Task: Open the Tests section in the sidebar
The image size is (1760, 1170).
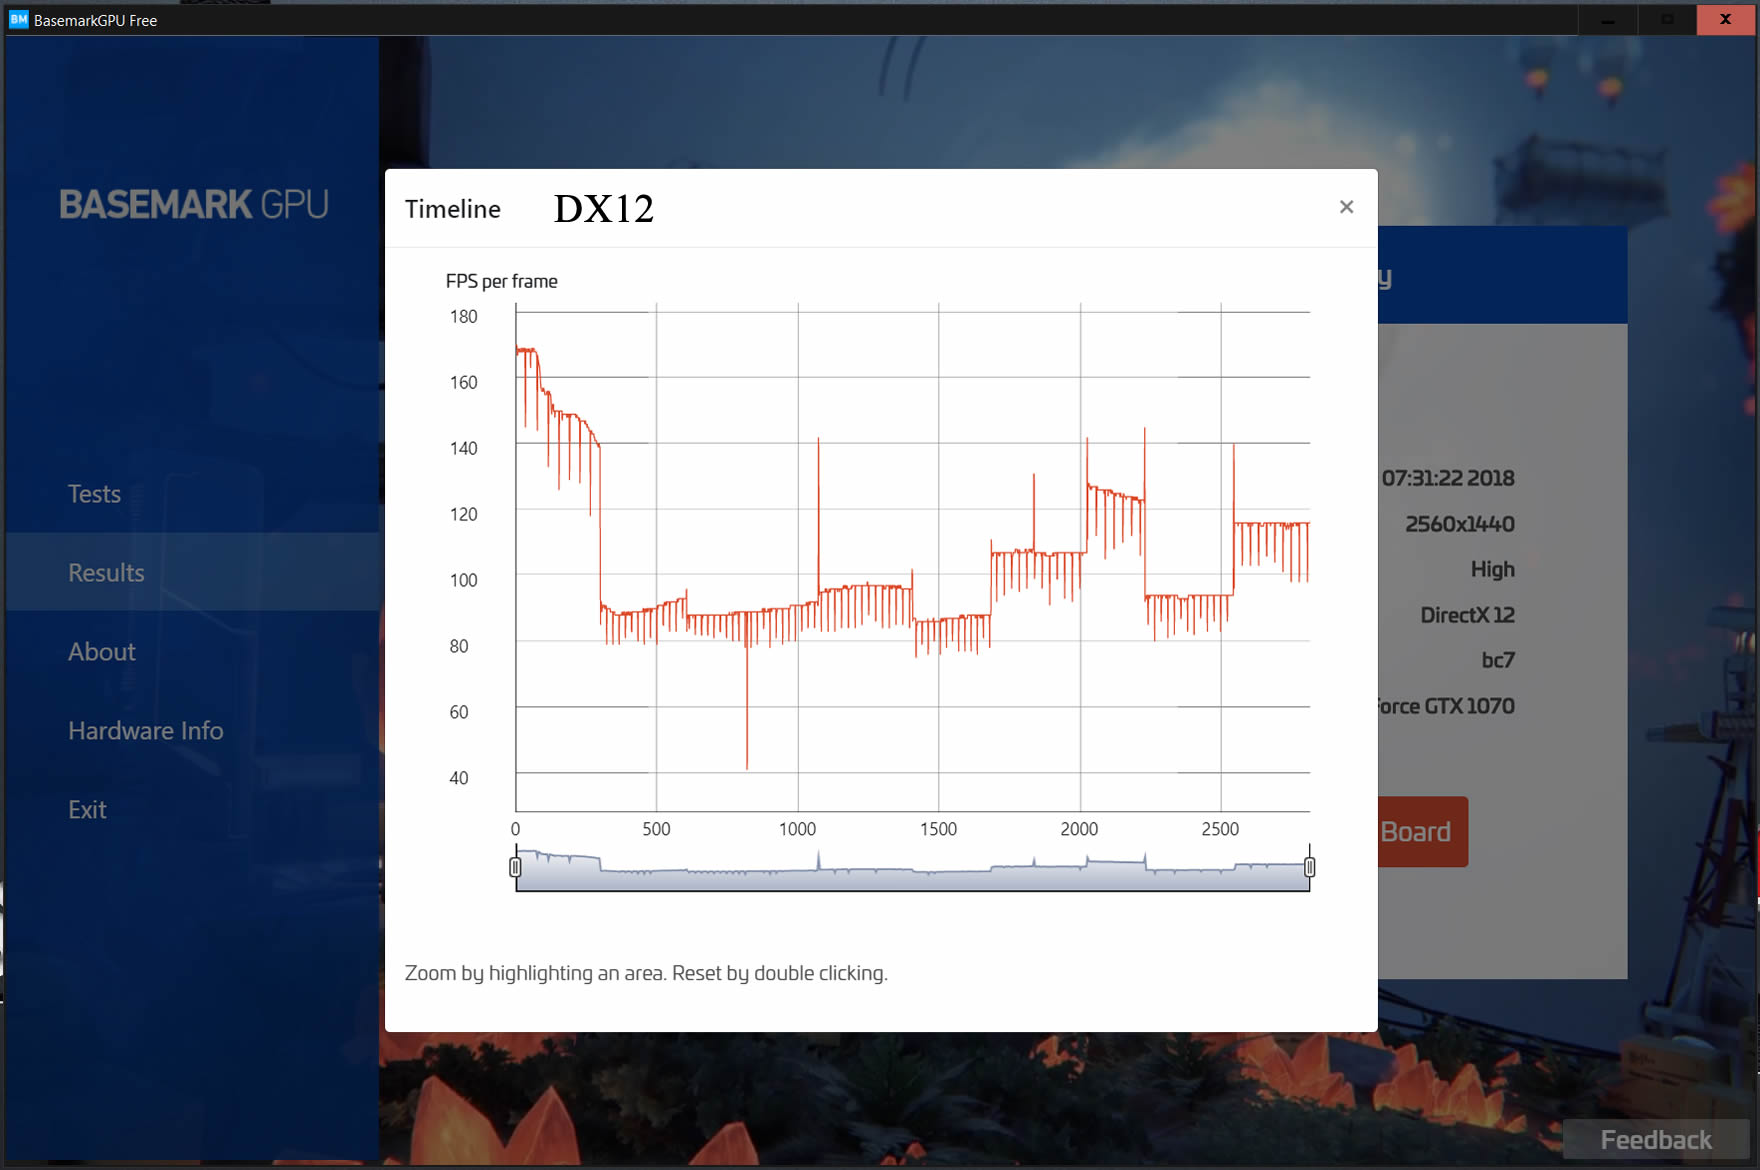Action: (94, 494)
